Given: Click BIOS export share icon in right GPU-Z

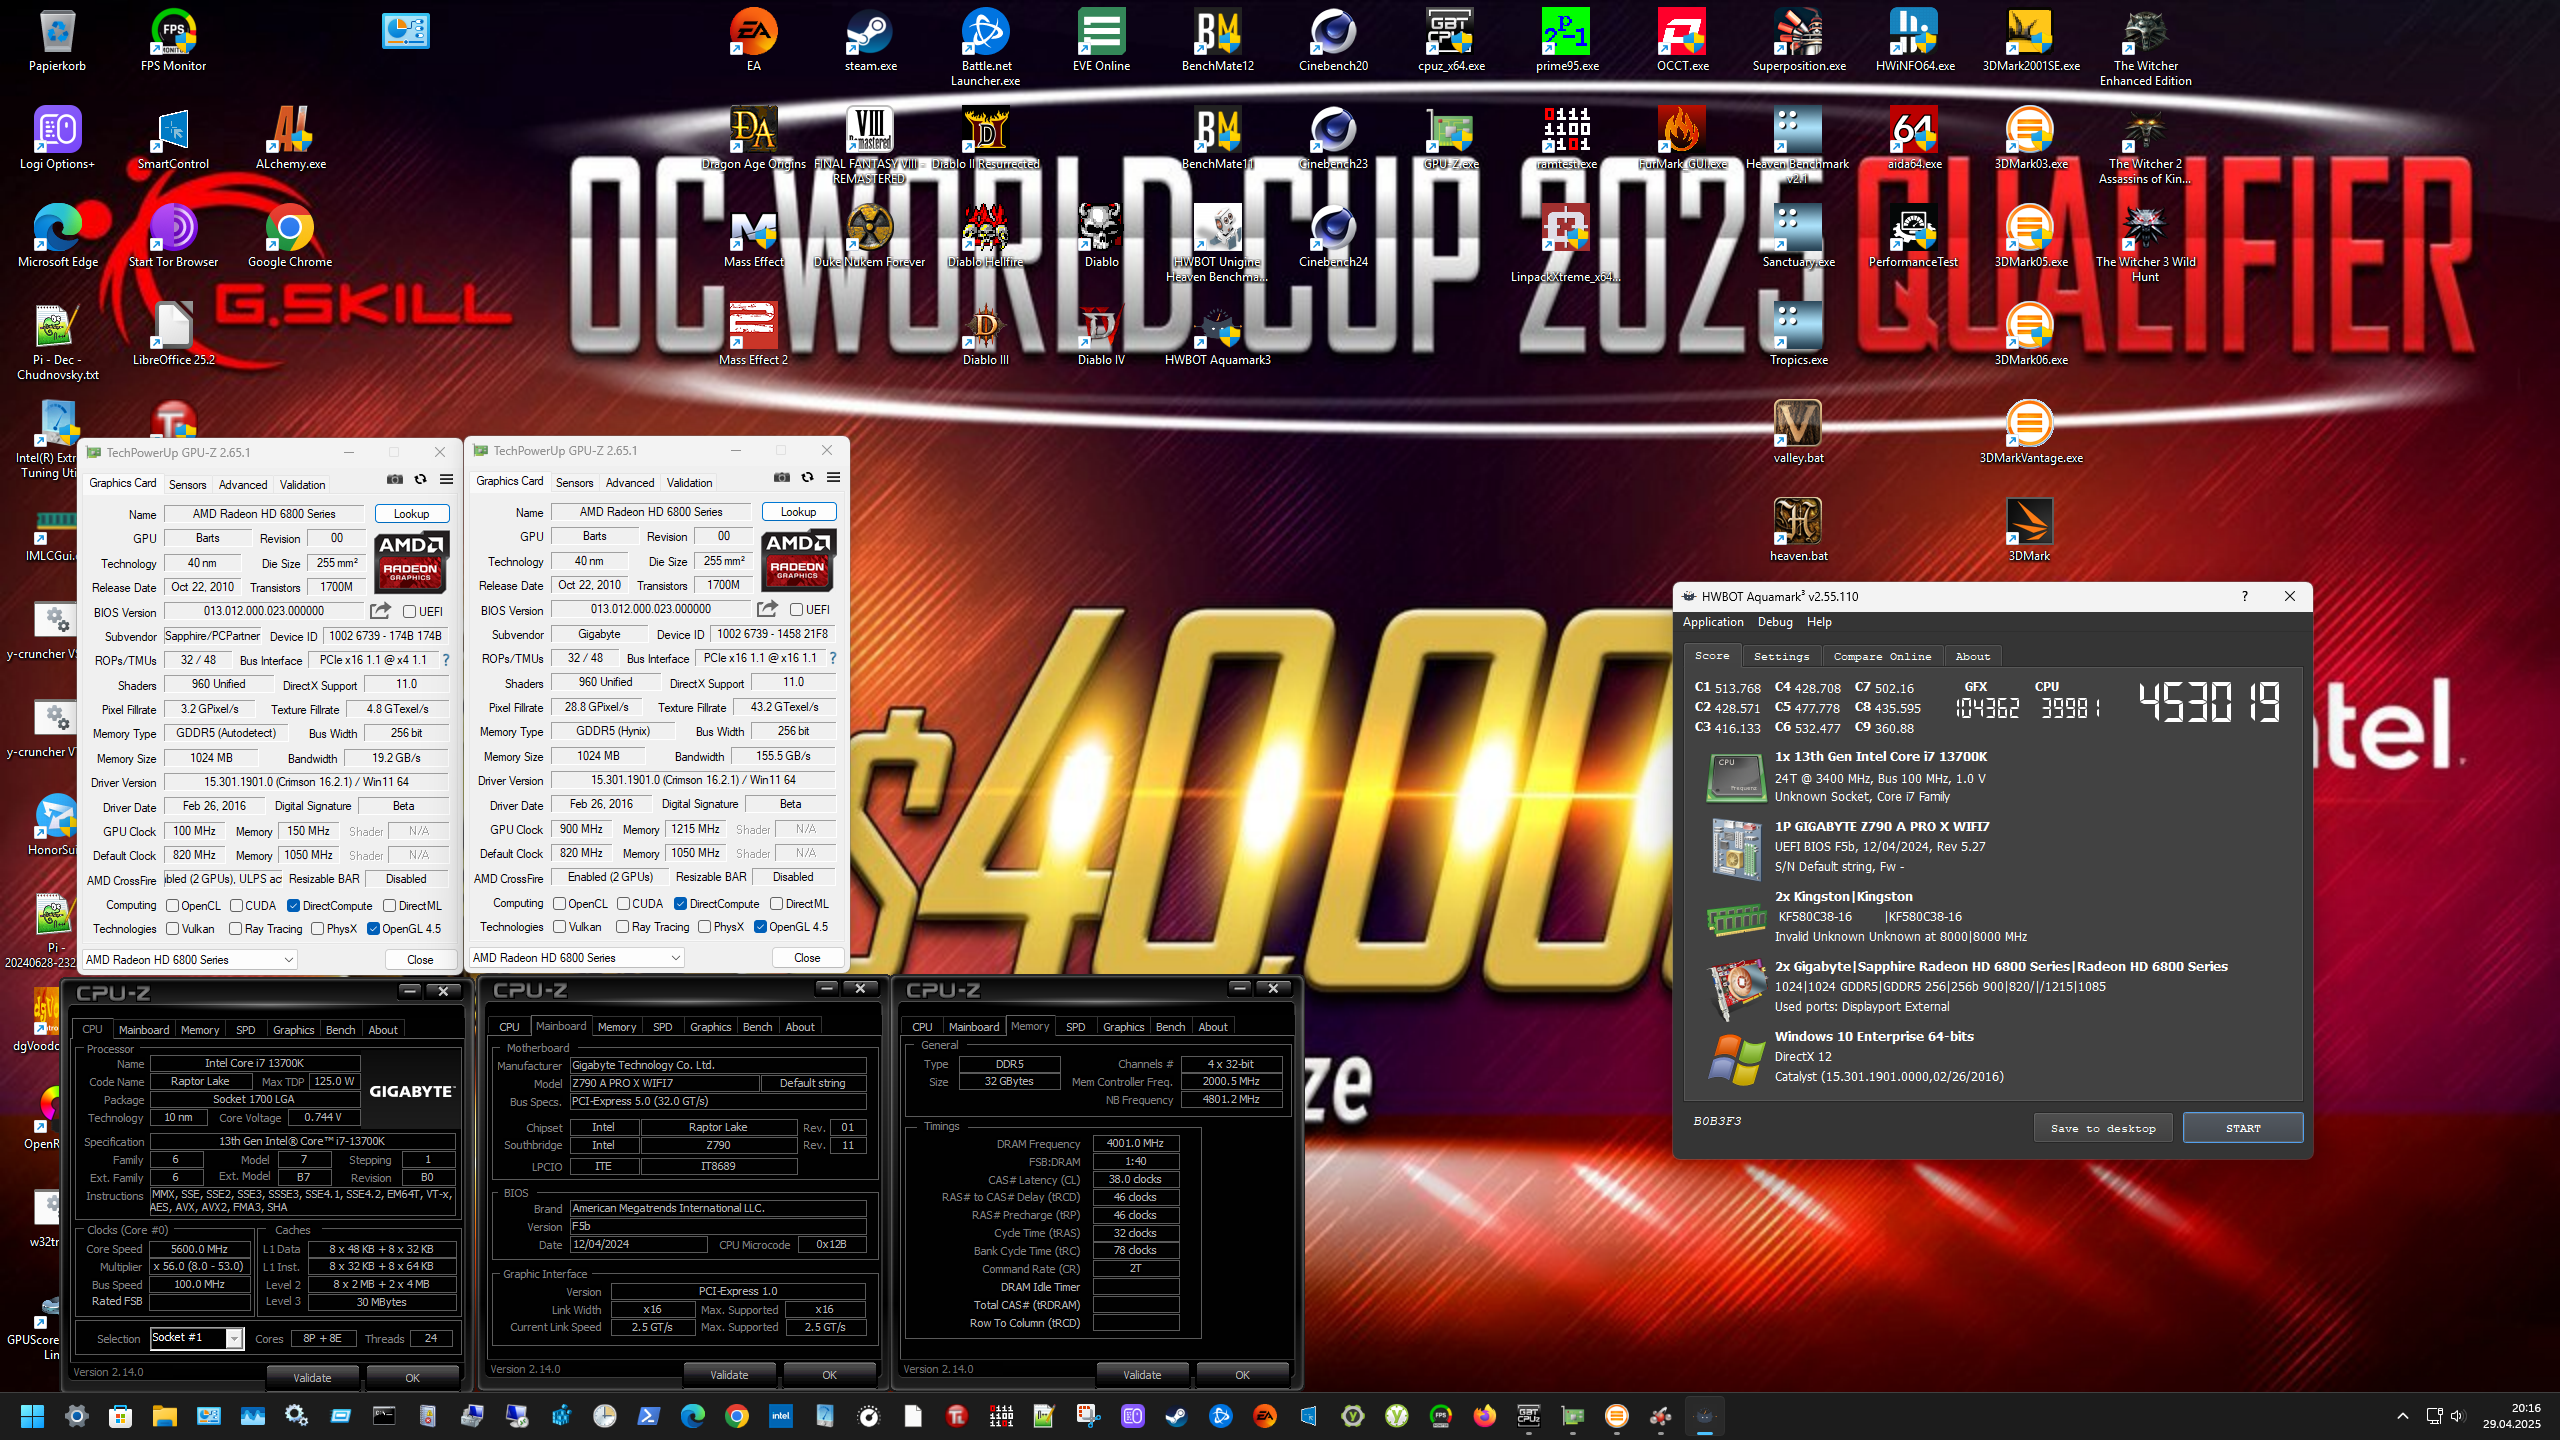Looking at the screenshot, I should pyautogui.click(x=767, y=609).
